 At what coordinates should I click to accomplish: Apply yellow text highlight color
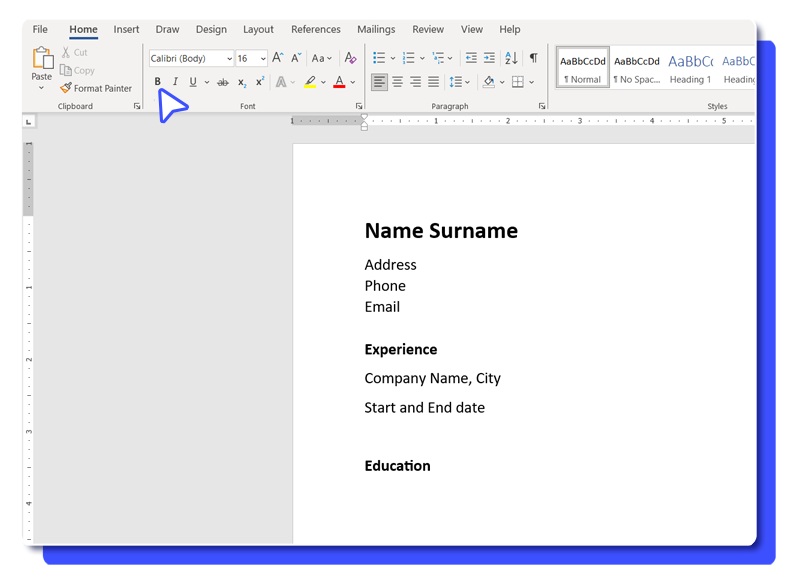click(x=310, y=82)
